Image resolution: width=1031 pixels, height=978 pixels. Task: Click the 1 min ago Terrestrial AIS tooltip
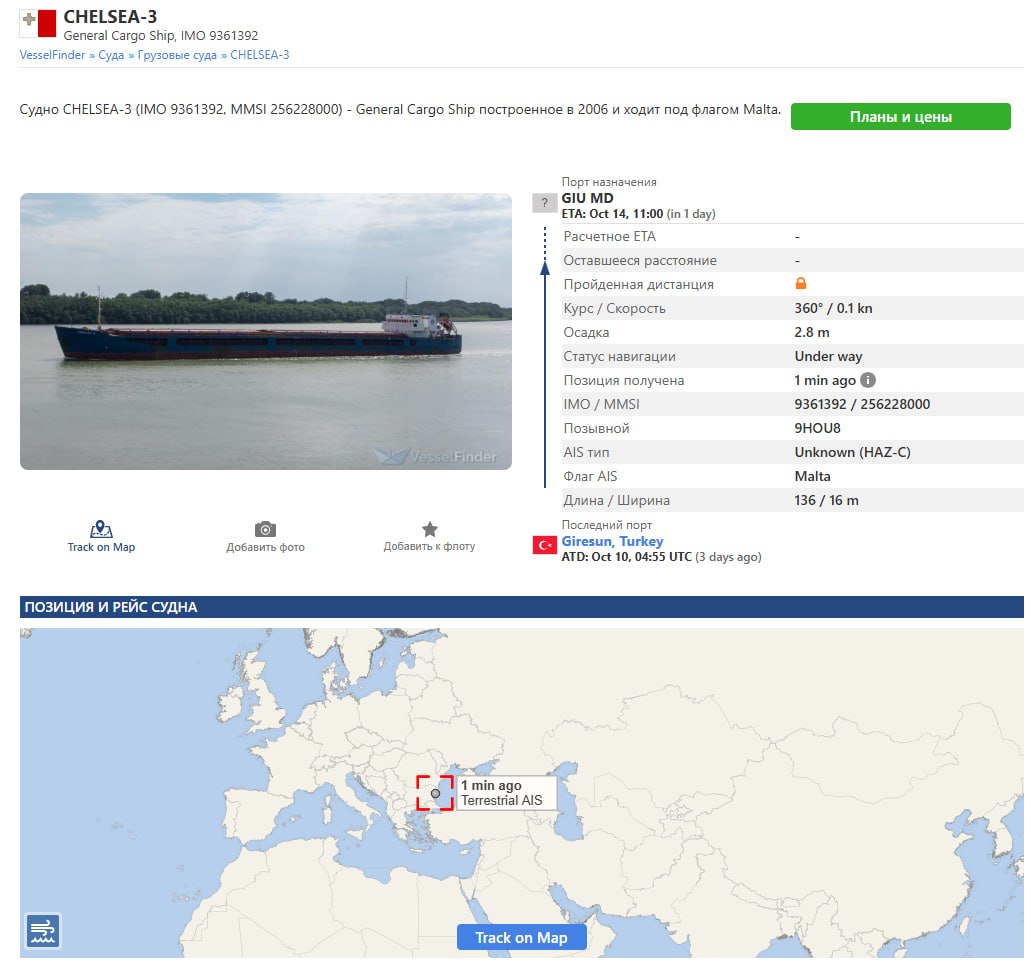[506, 793]
